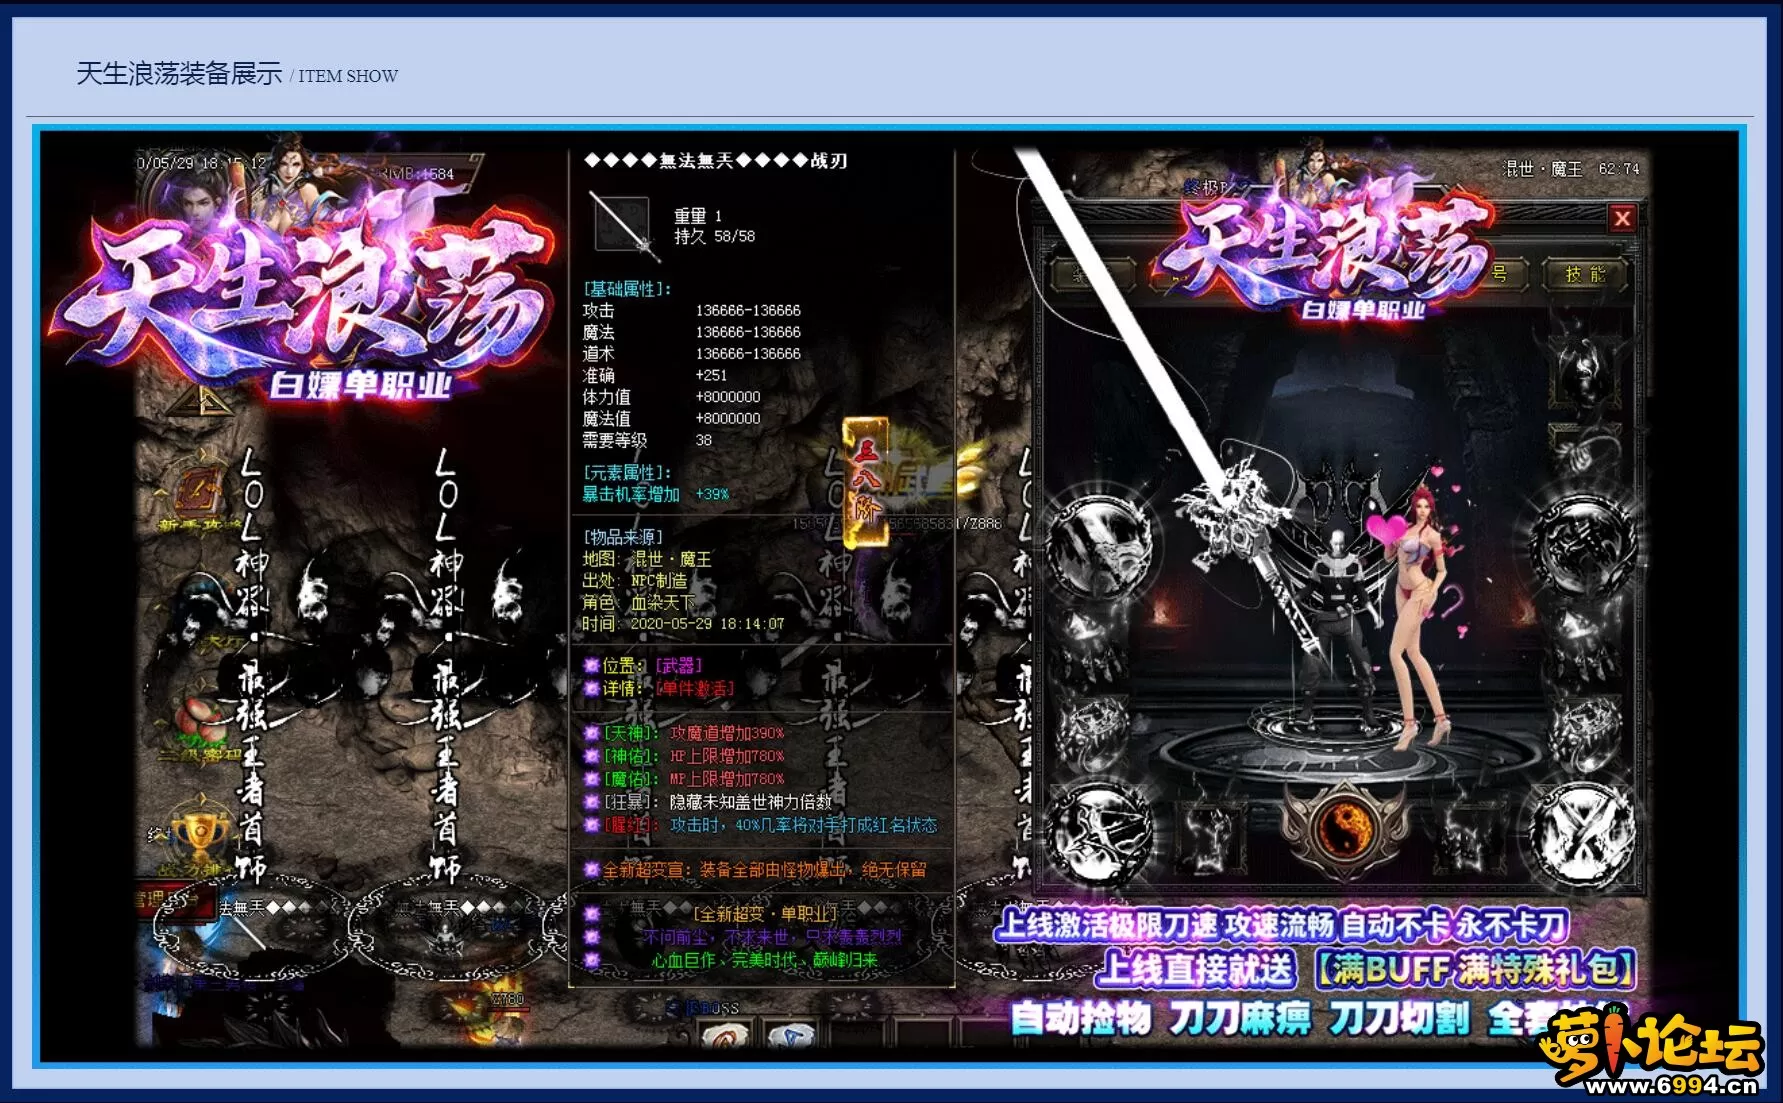Click the 【满BUFF满特殊礼包】 banner text

(1474, 969)
